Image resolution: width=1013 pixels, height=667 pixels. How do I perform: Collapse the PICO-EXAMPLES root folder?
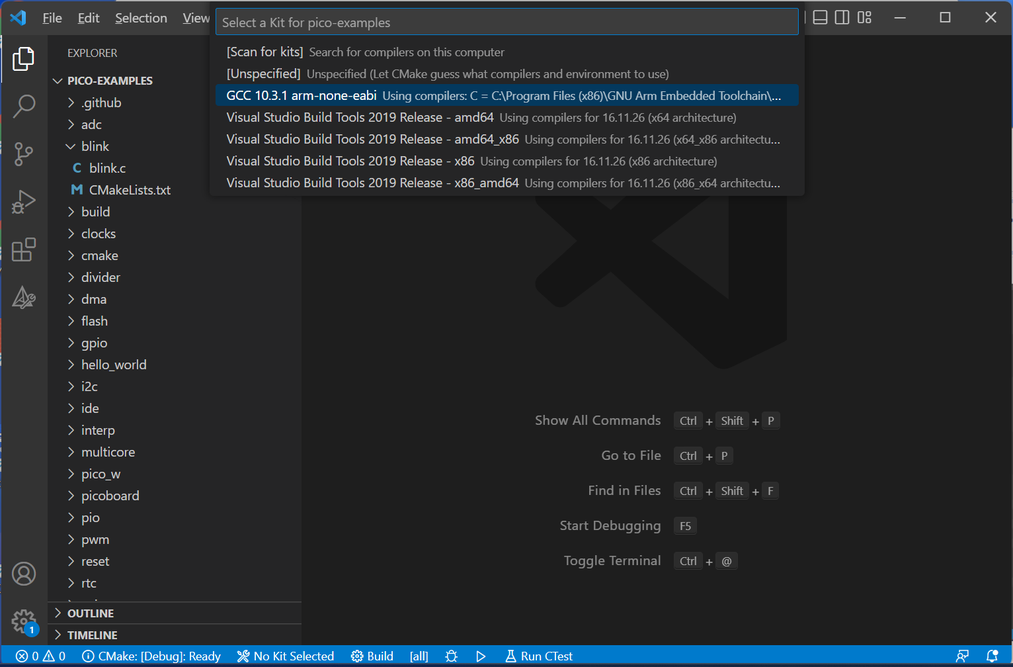point(174,81)
